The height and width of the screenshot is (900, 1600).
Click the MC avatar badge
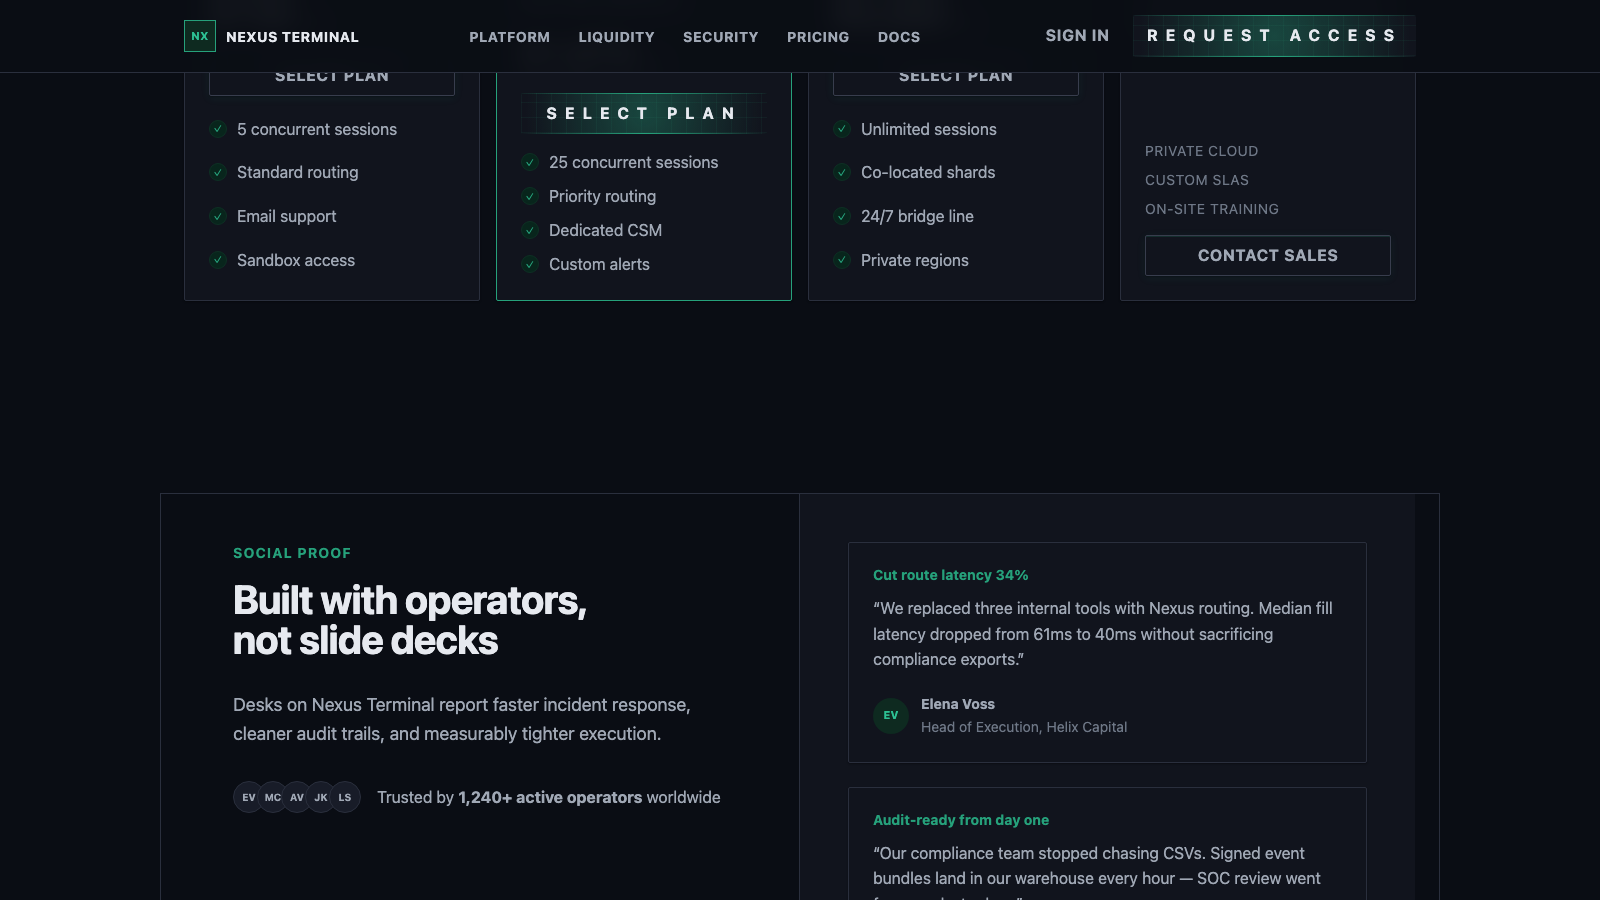pos(273,797)
